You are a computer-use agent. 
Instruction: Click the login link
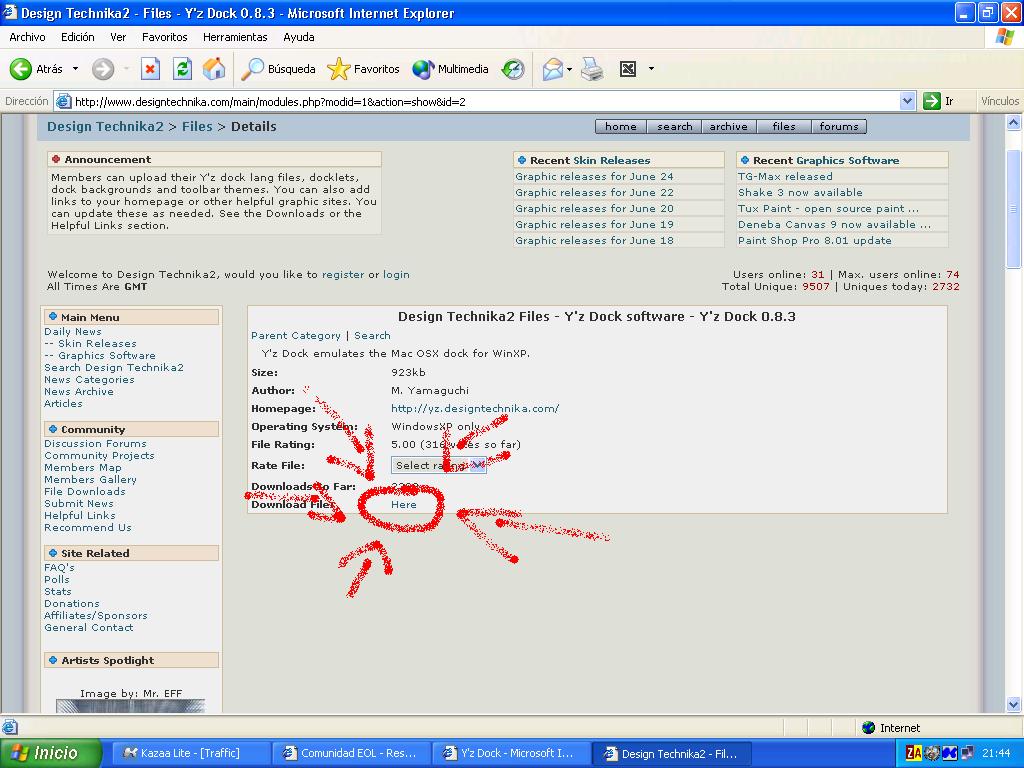396,274
